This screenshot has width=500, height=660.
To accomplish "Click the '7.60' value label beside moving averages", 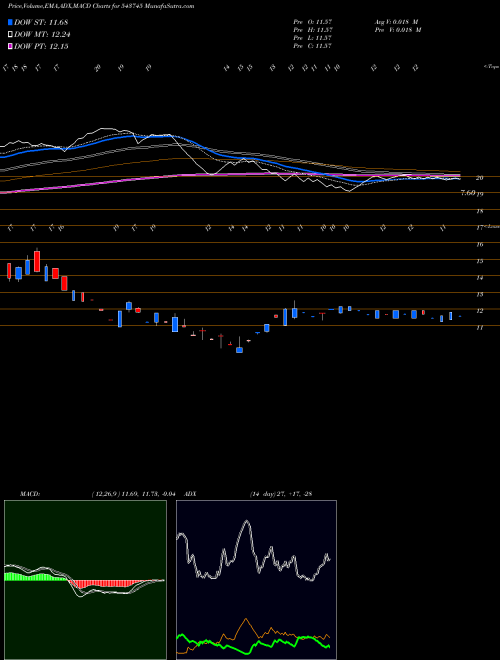I will coord(468,193).
